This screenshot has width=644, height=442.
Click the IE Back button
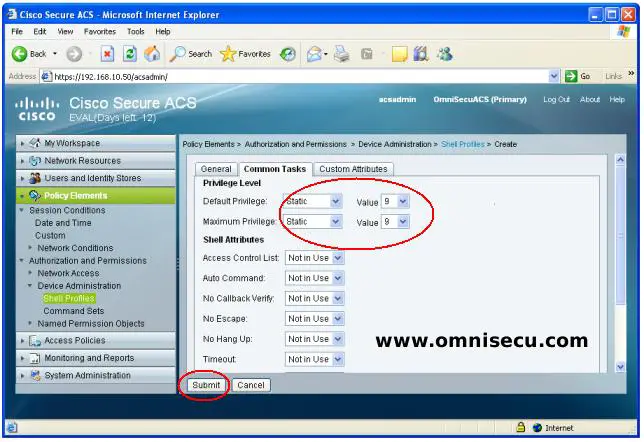pos(29,54)
